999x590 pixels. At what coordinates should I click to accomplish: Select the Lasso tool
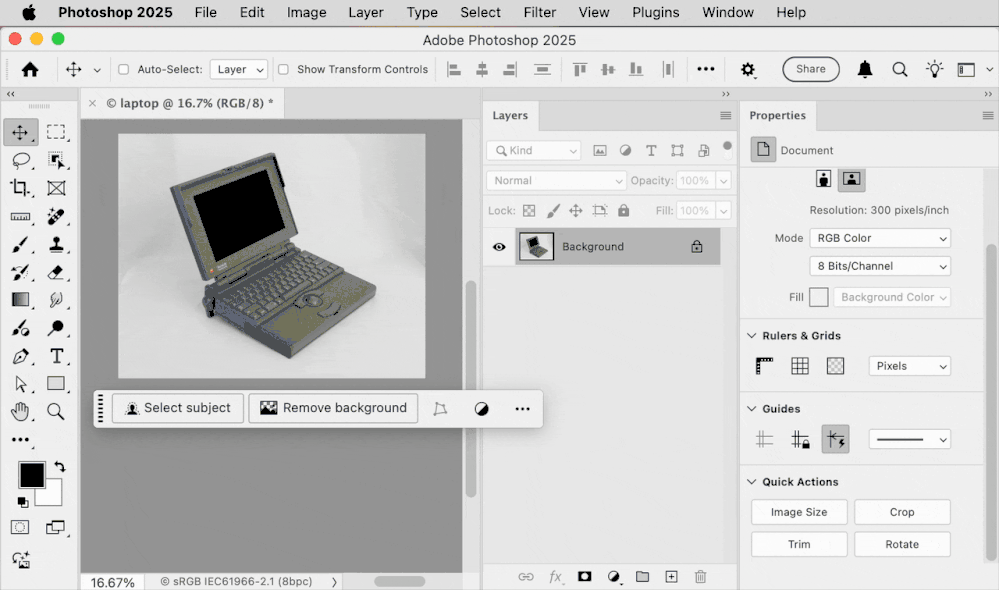(20, 160)
